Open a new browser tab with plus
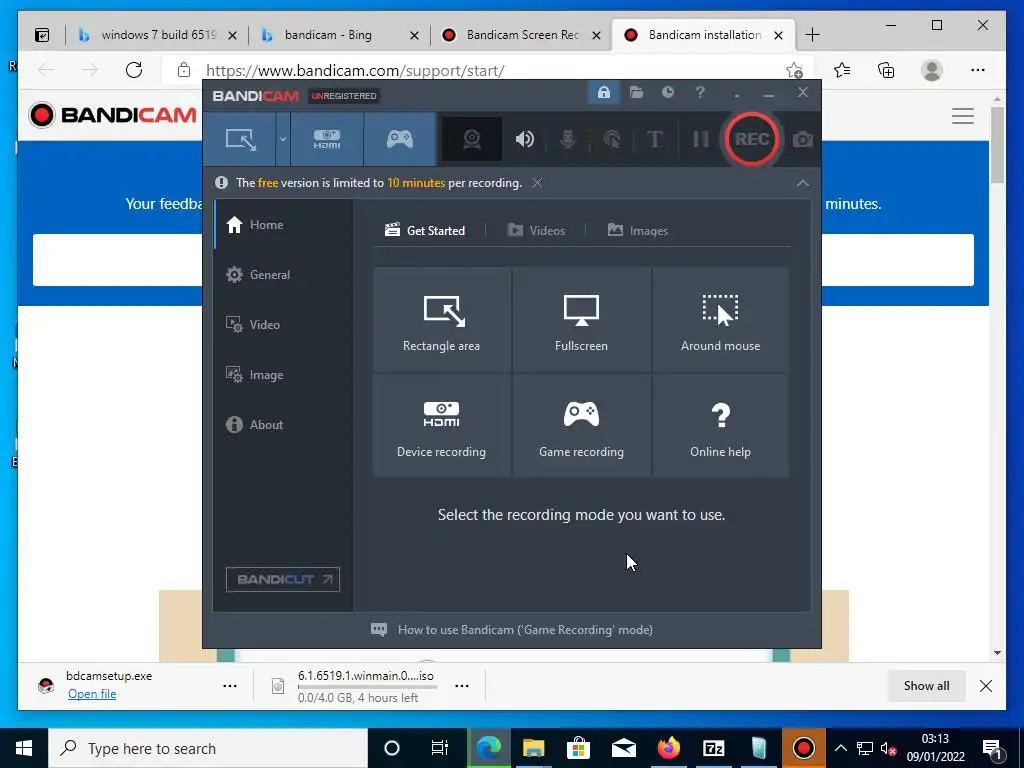The height and width of the screenshot is (768, 1024). coord(812,35)
